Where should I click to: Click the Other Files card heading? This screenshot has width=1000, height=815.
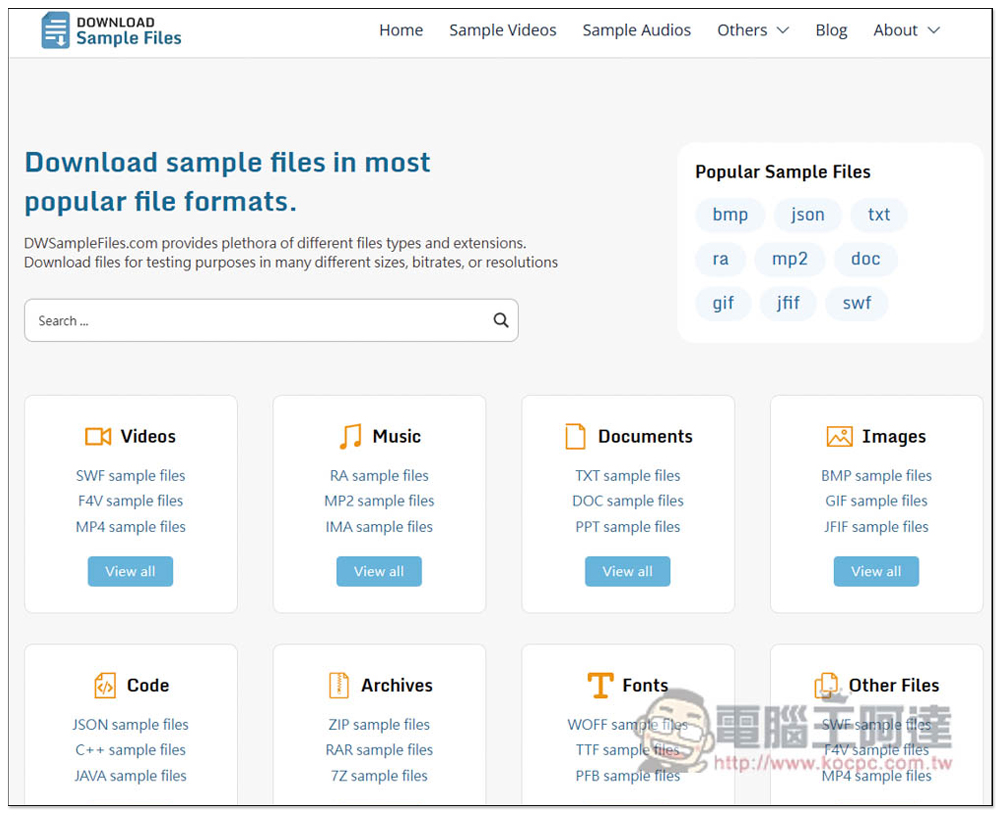893,686
